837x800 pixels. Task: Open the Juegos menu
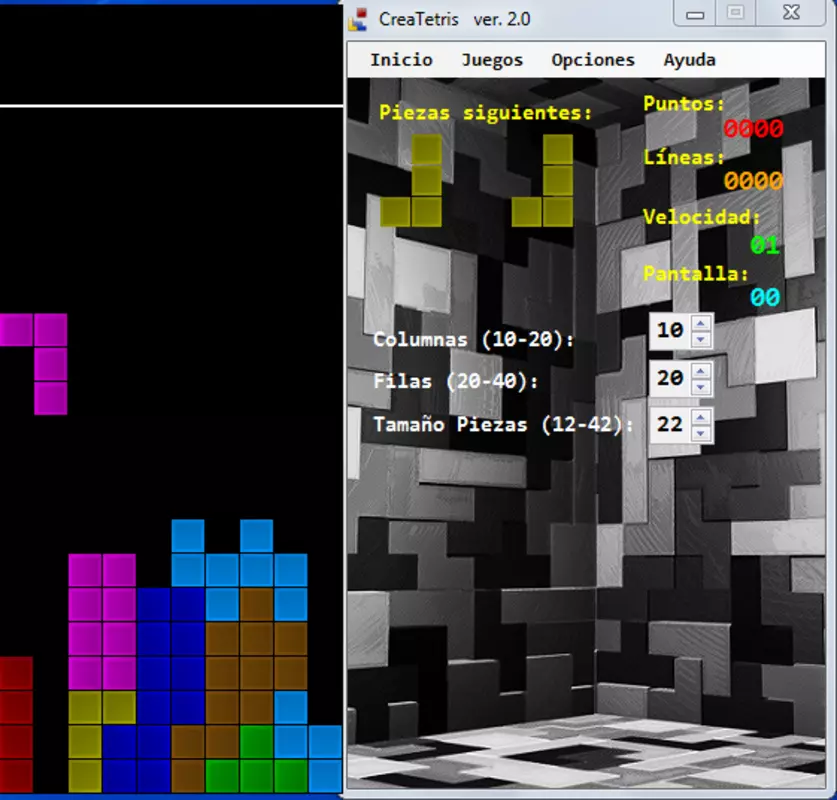click(x=492, y=60)
